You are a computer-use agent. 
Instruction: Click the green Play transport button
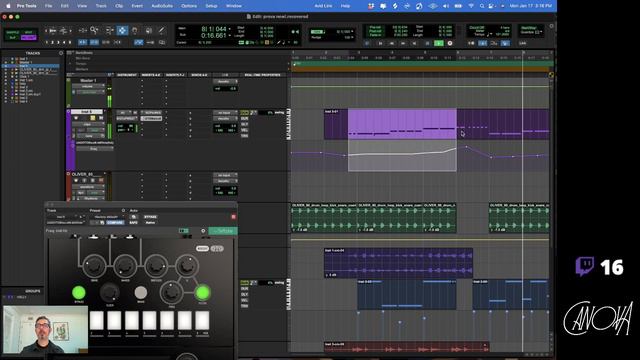438,43
